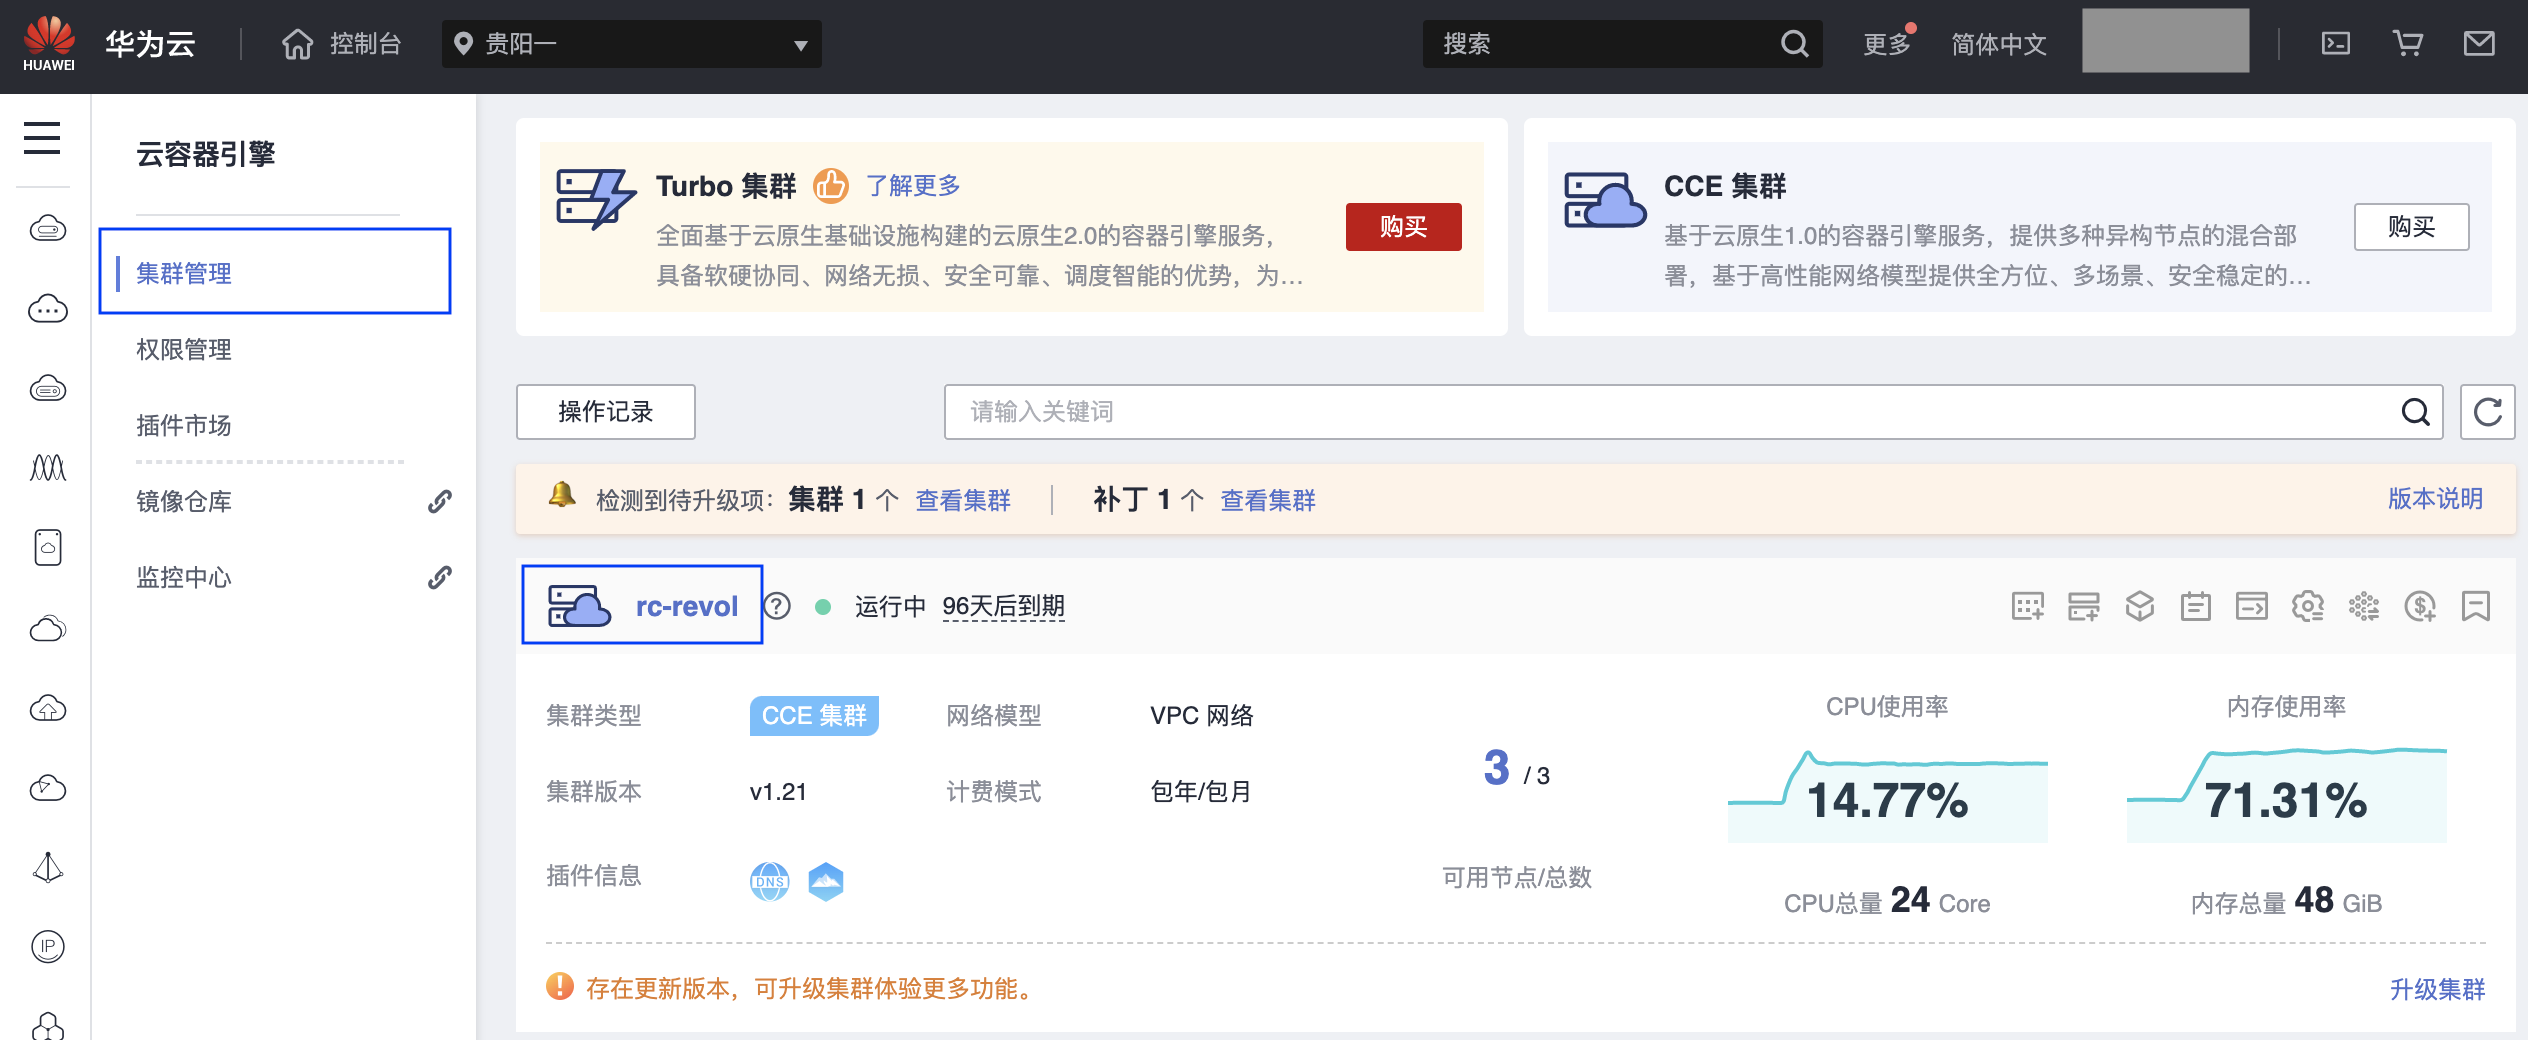The width and height of the screenshot is (2528, 1040).
Task: Open the message mail icon
Action: pyautogui.click(x=2479, y=44)
